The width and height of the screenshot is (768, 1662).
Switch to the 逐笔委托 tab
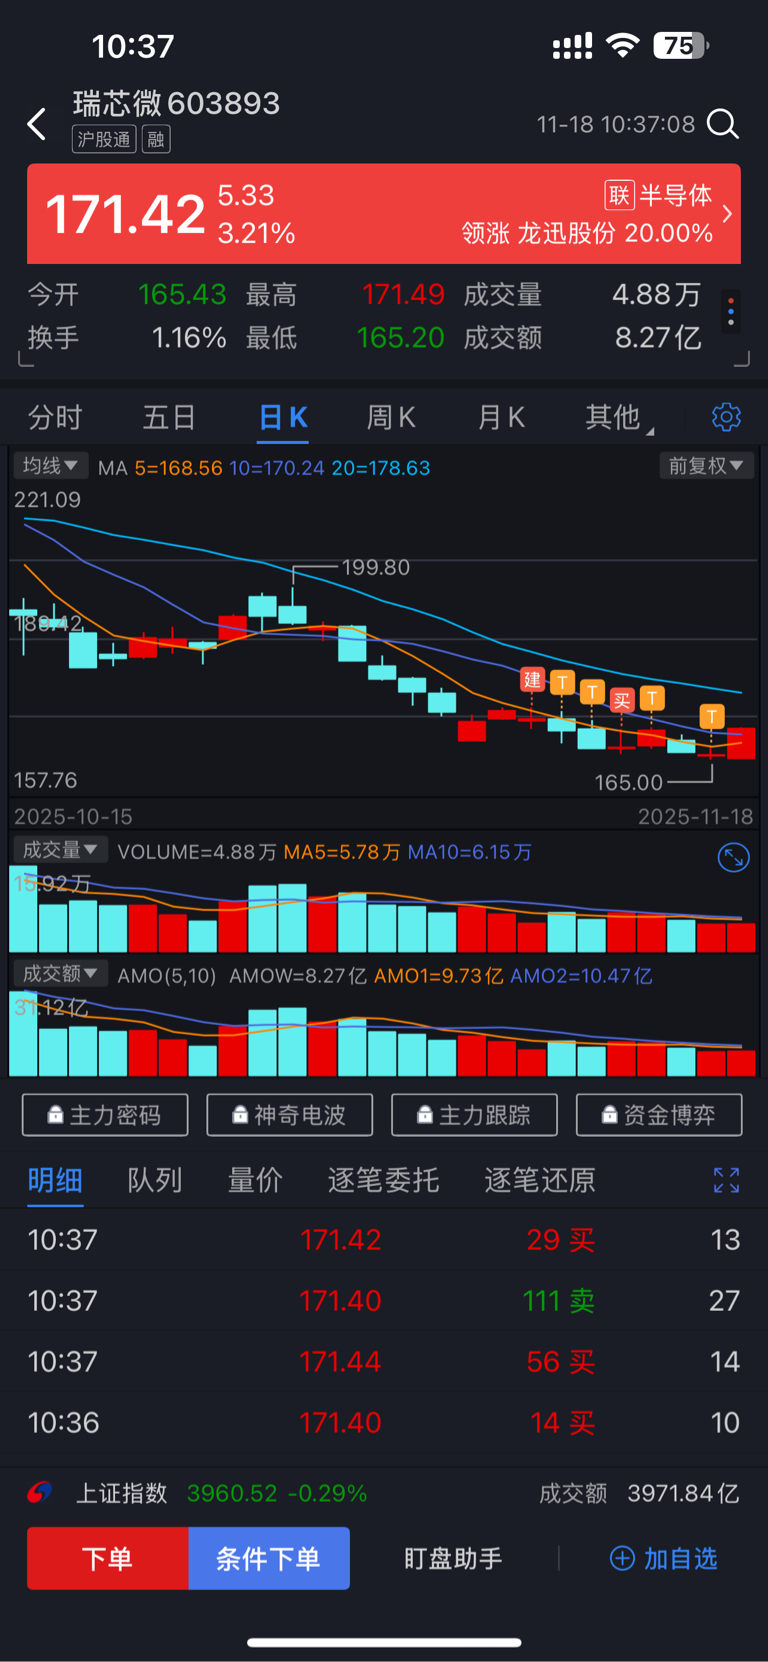pyautogui.click(x=383, y=1180)
